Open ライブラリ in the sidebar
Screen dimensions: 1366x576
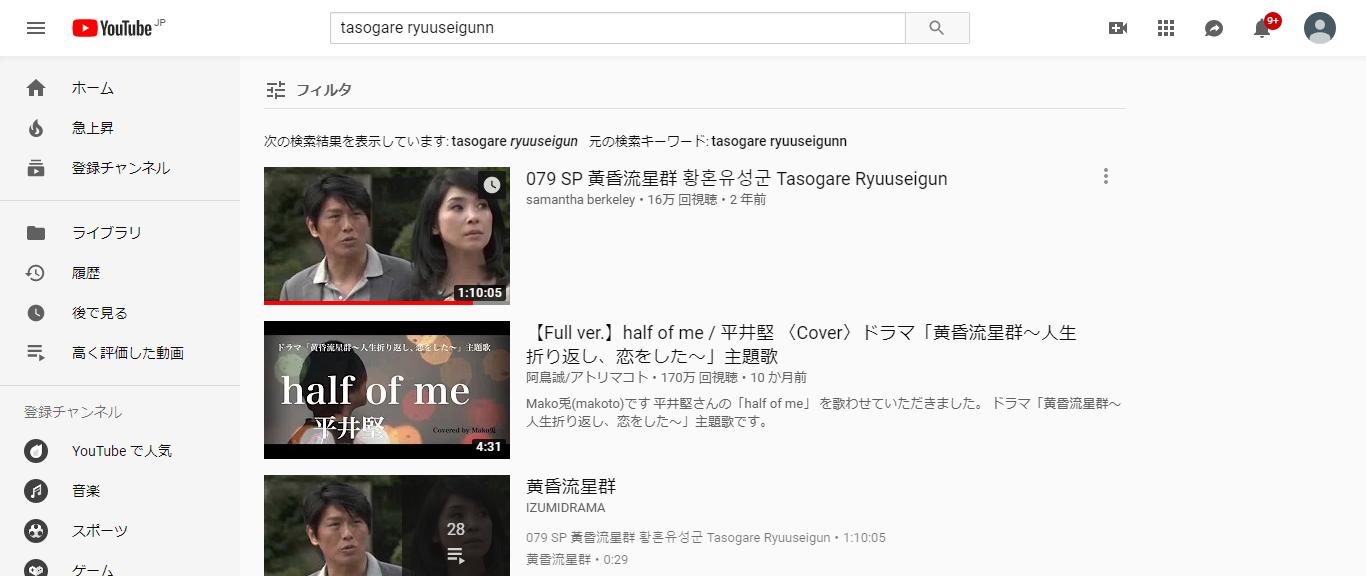tap(120, 233)
